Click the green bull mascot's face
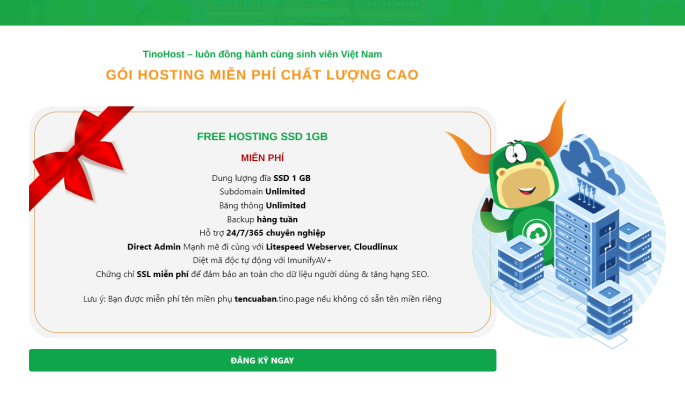 click(x=523, y=175)
